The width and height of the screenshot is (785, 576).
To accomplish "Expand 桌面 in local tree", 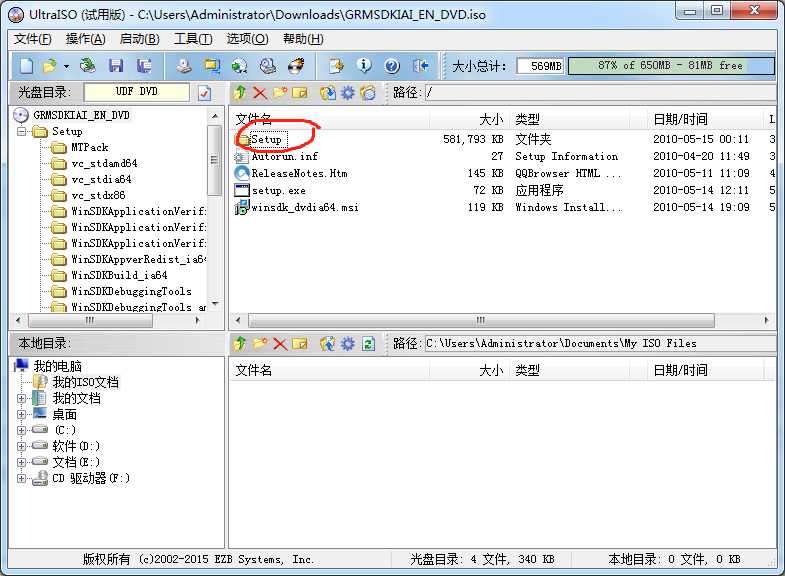I will point(21,415).
